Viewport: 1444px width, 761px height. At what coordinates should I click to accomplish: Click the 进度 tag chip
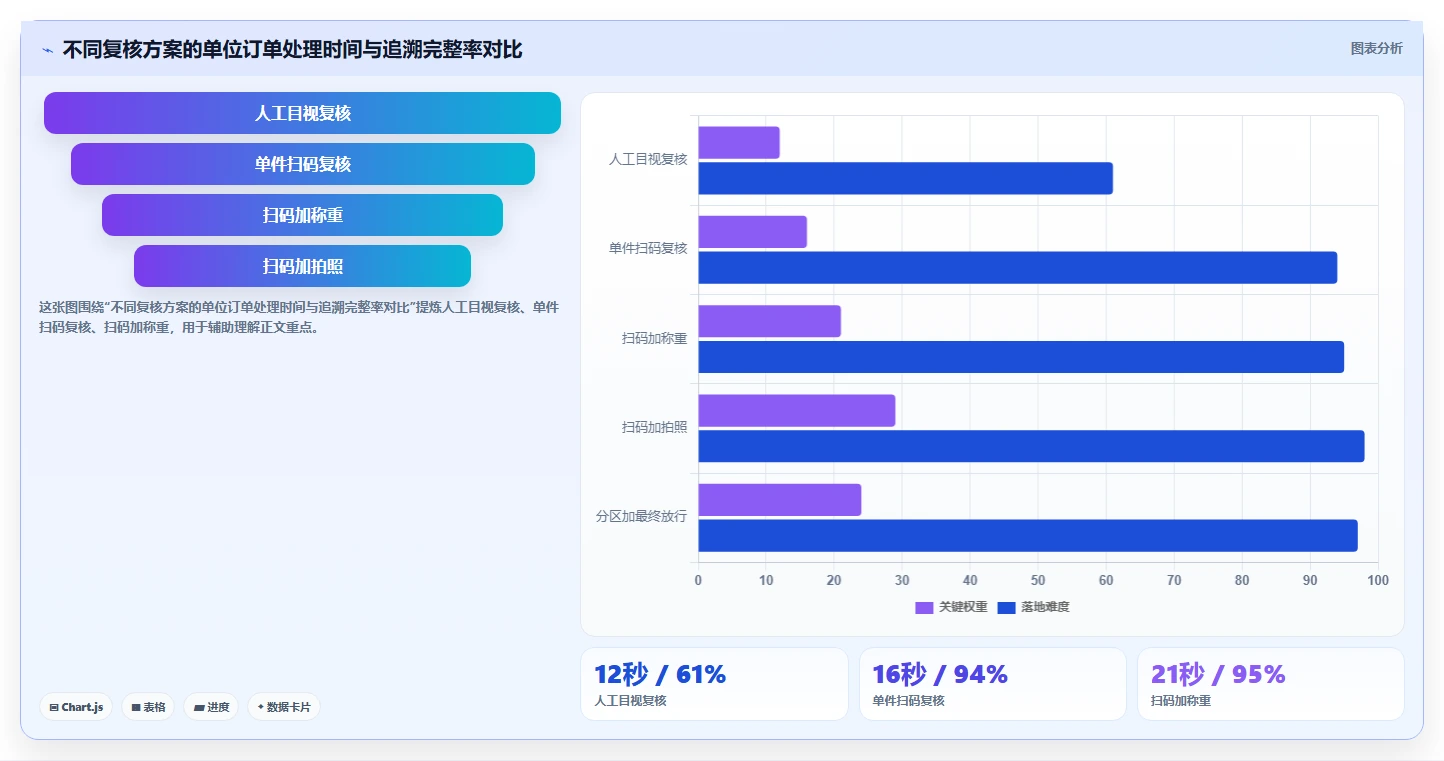(211, 707)
